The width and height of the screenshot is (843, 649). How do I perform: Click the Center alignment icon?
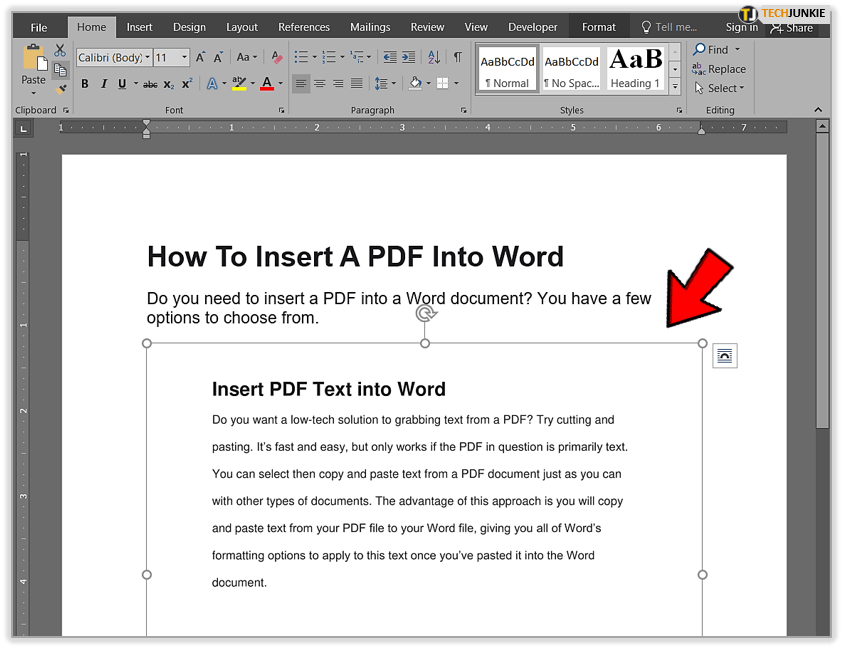click(x=320, y=84)
